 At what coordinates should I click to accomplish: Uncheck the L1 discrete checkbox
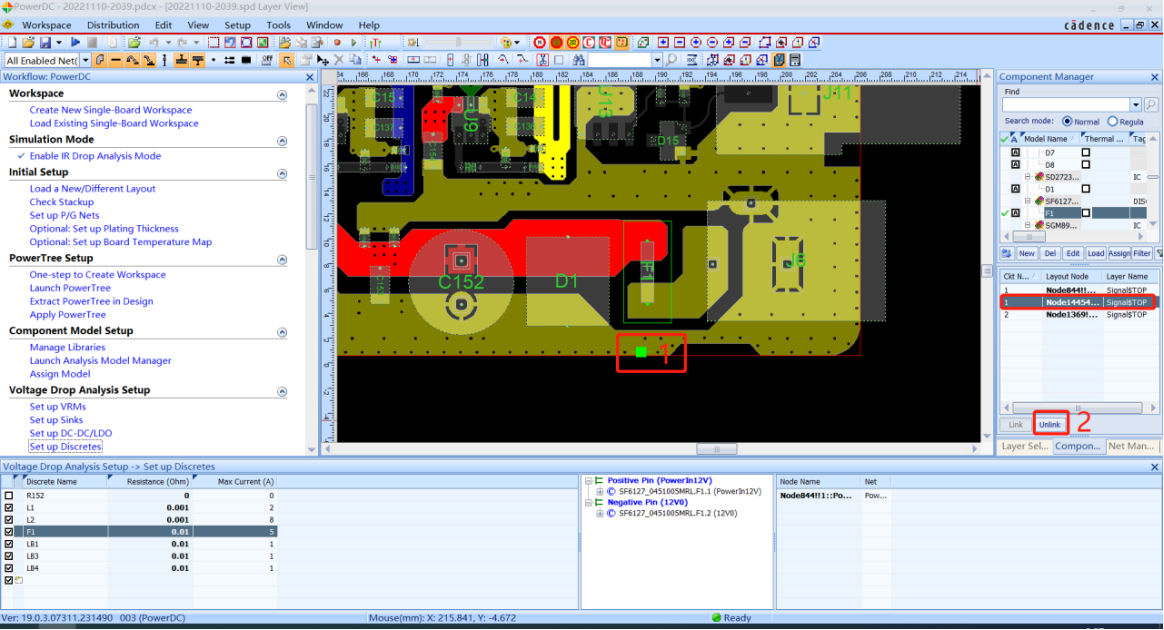(9, 508)
